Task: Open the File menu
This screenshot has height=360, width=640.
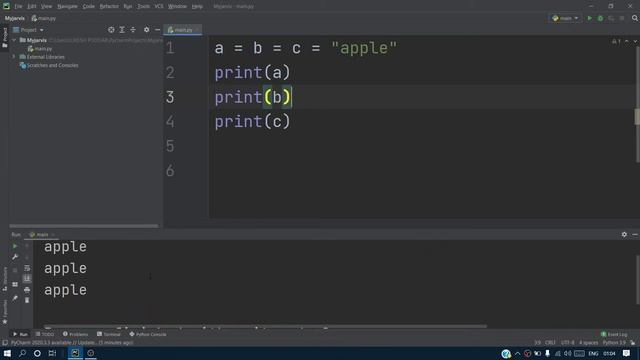Action: click(18, 7)
